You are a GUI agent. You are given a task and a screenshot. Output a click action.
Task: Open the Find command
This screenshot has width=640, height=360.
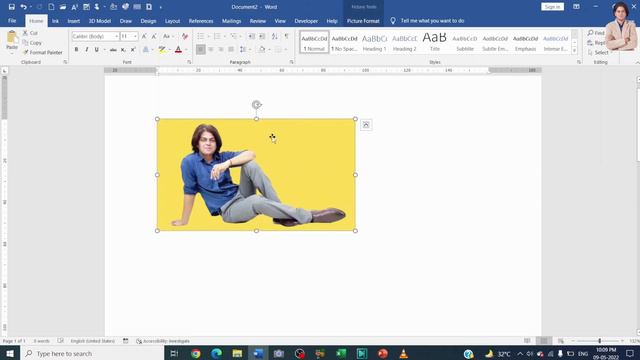596,33
